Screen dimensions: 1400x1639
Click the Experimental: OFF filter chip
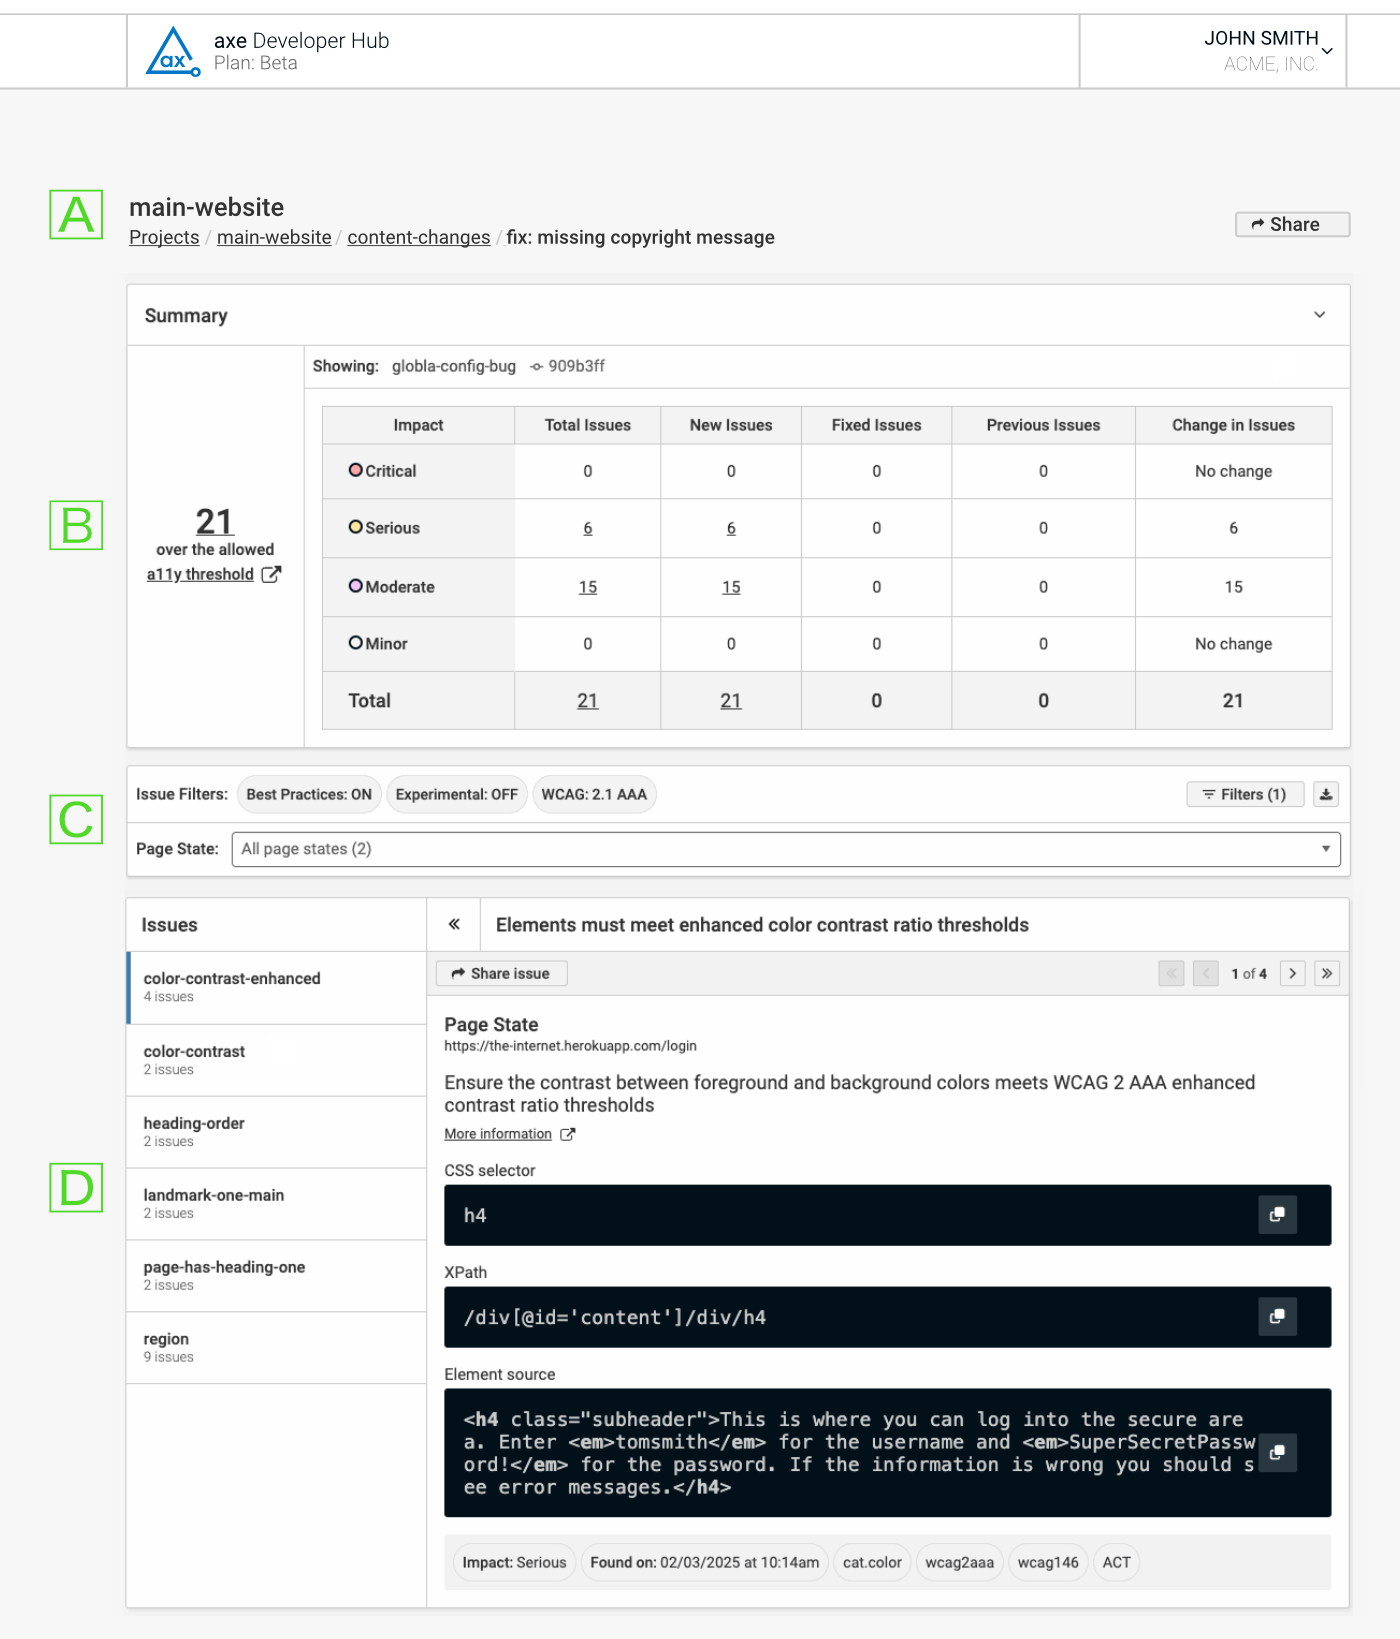tap(456, 795)
